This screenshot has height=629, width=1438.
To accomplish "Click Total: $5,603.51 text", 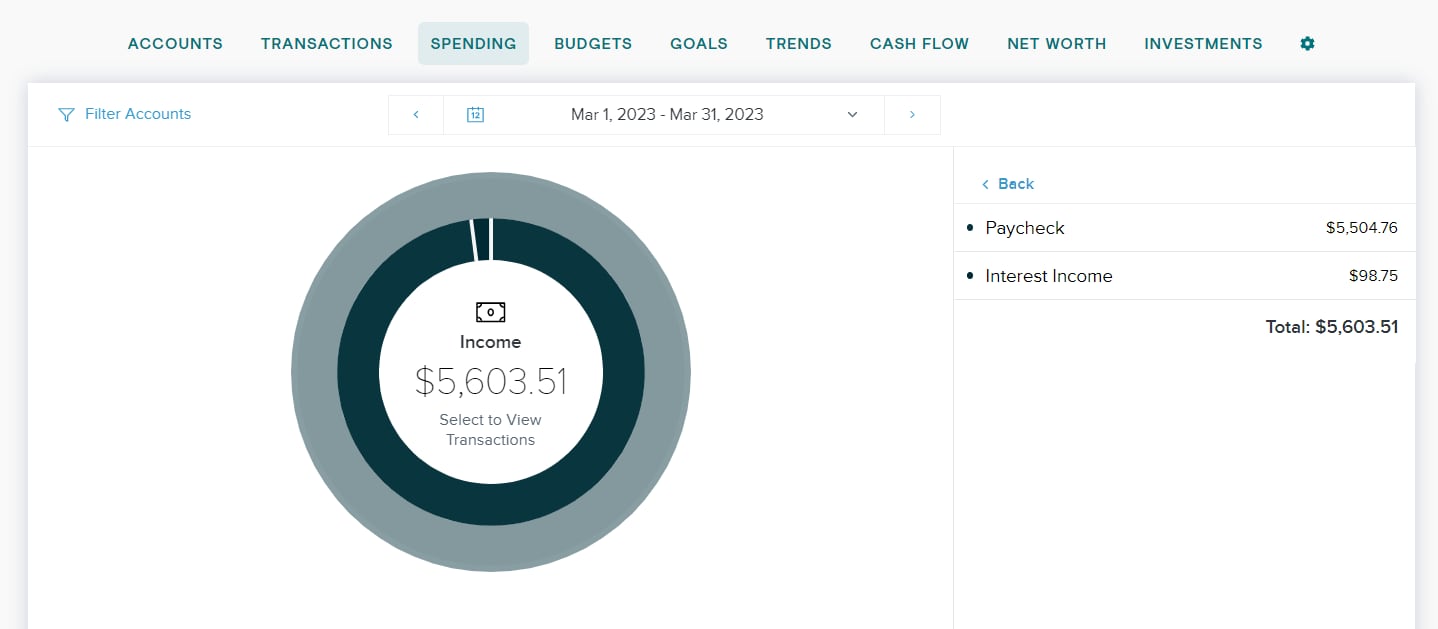I will [x=1332, y=327].
